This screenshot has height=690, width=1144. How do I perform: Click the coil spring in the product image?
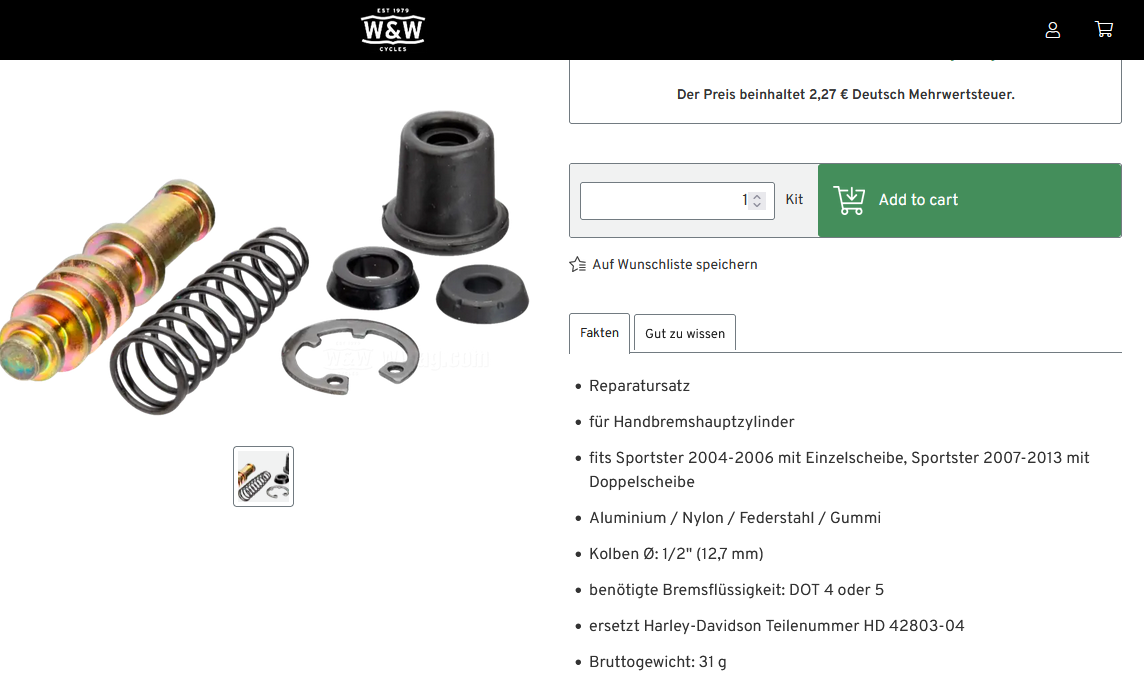click(210, 319)
